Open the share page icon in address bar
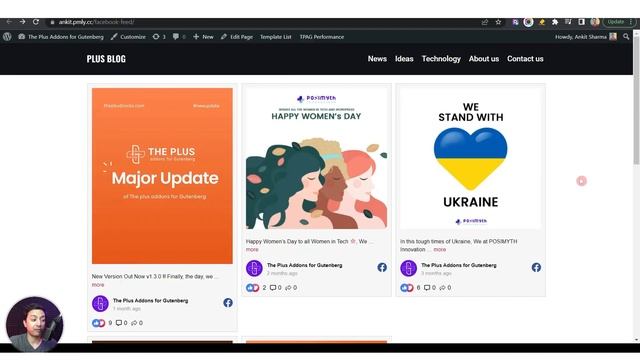The height and width of the screenshot is (360, 640). point(485,22)
